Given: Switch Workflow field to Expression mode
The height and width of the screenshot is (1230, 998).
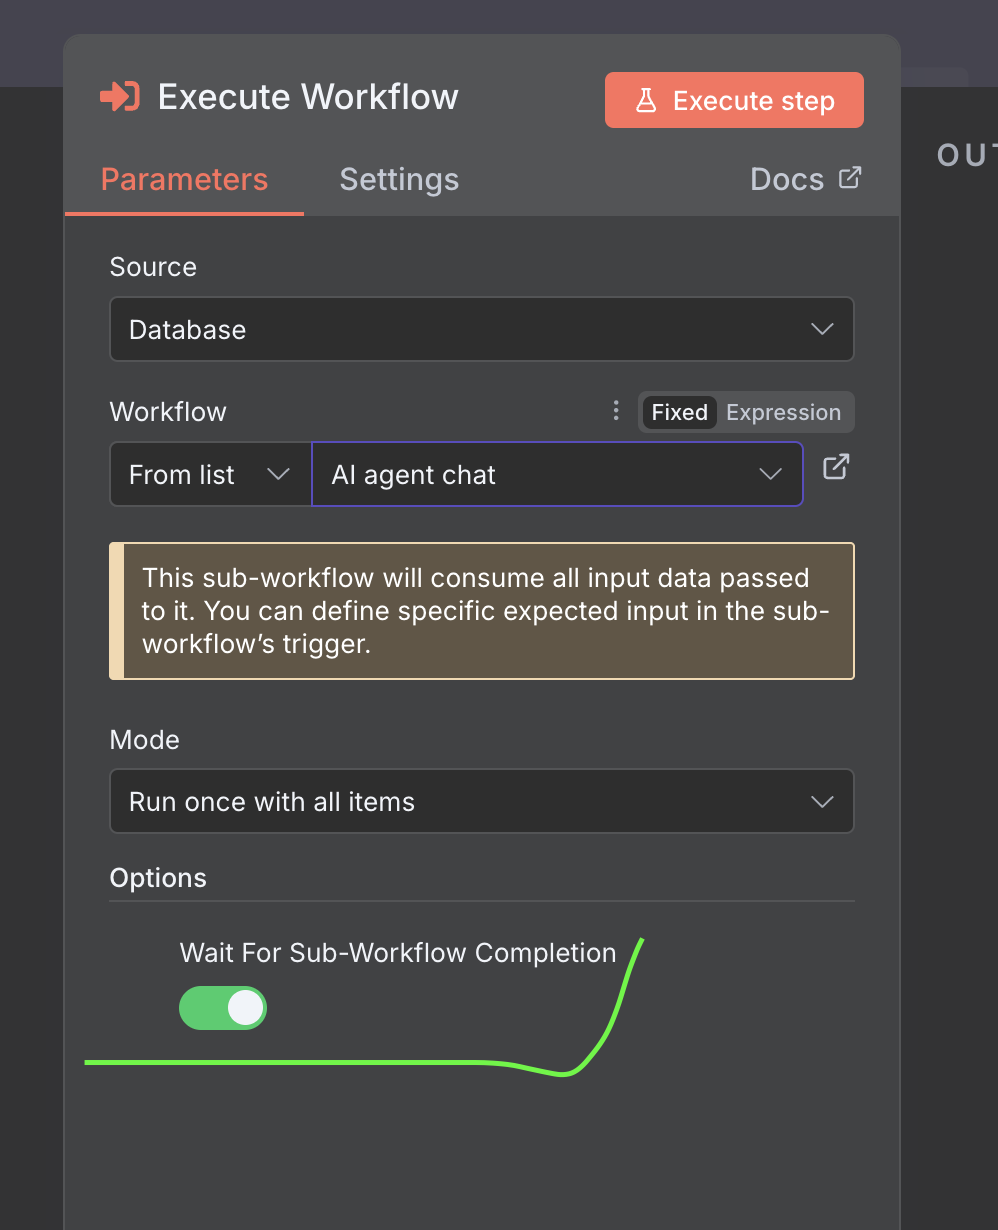Looking at the screenshot, I should tap(783, 412).
